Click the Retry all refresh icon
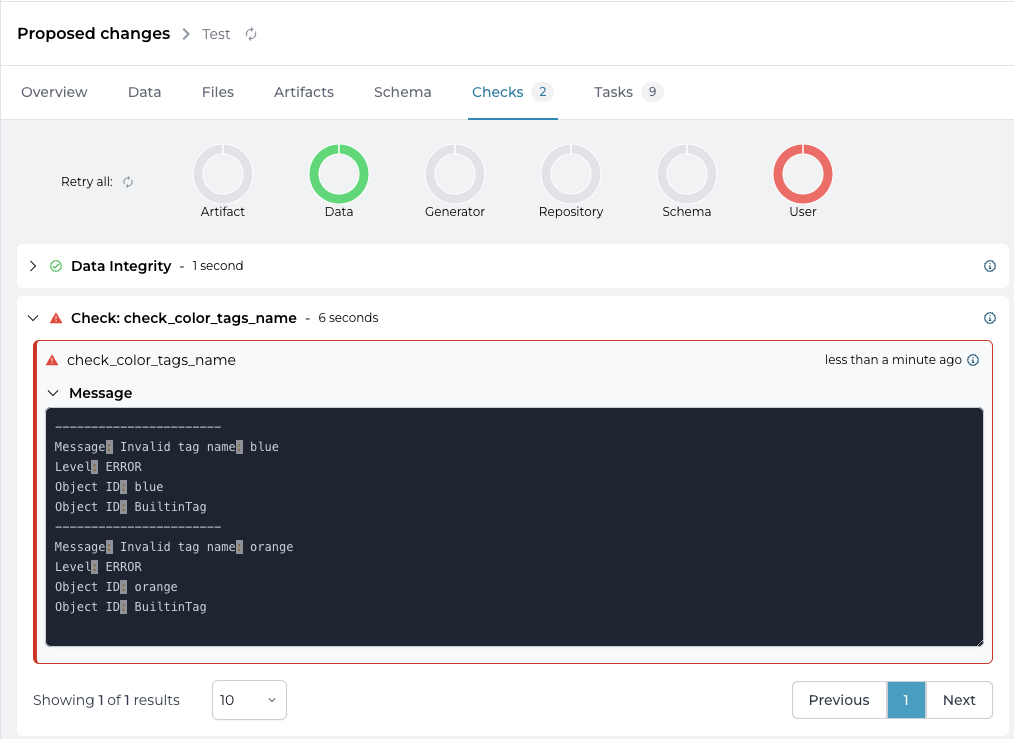 (128, 182)
